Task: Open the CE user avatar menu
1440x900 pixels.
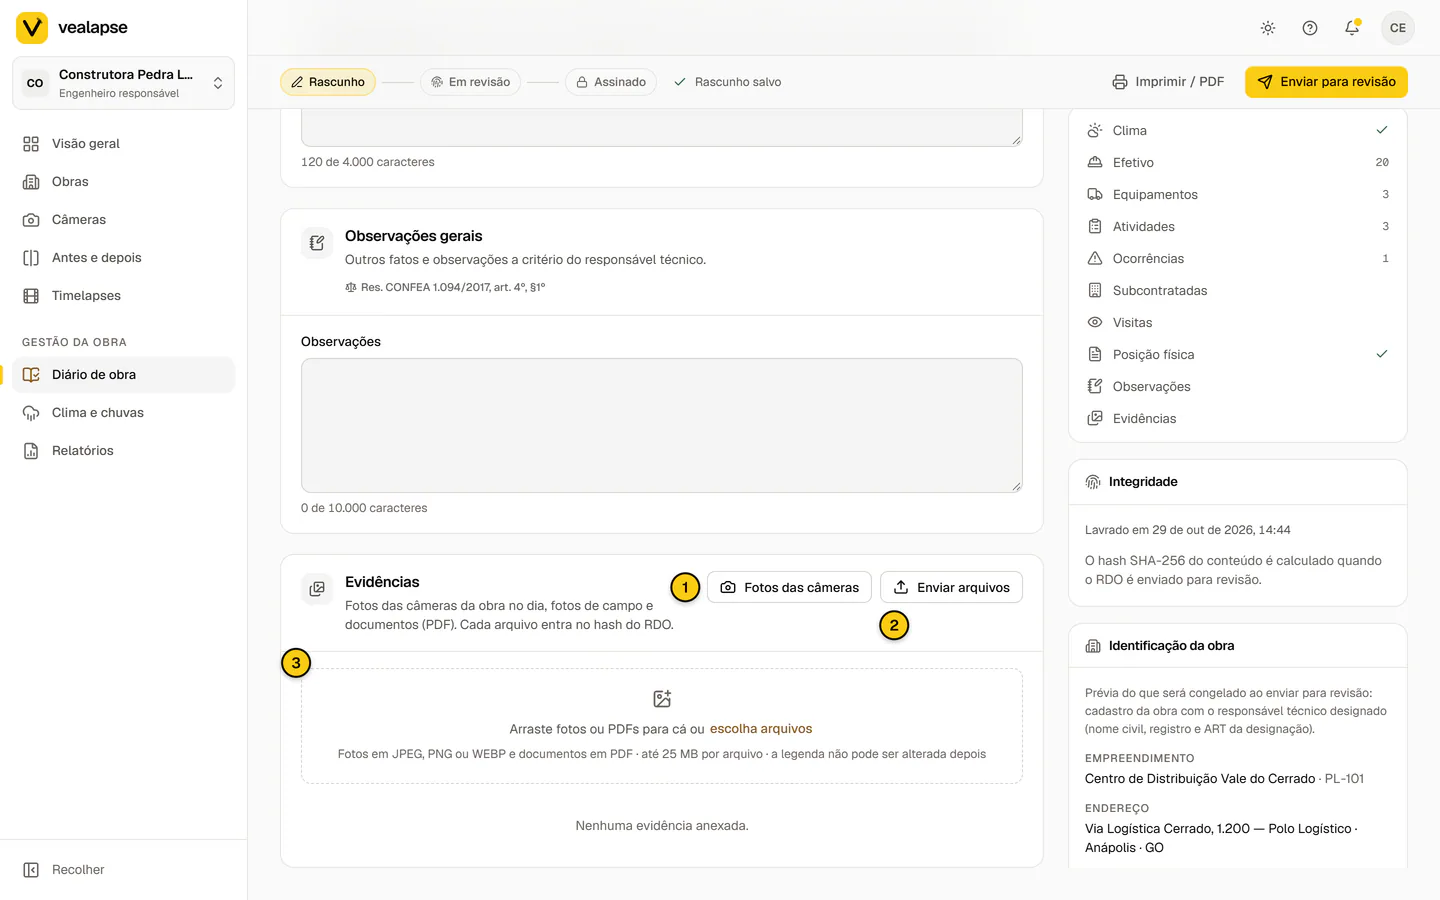Action: (x=1398, y=28)
